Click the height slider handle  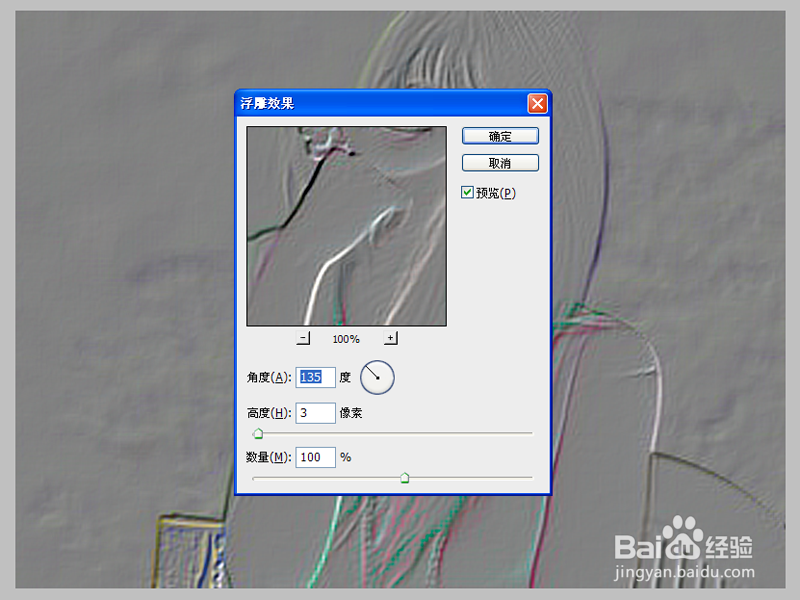point(258,434)
